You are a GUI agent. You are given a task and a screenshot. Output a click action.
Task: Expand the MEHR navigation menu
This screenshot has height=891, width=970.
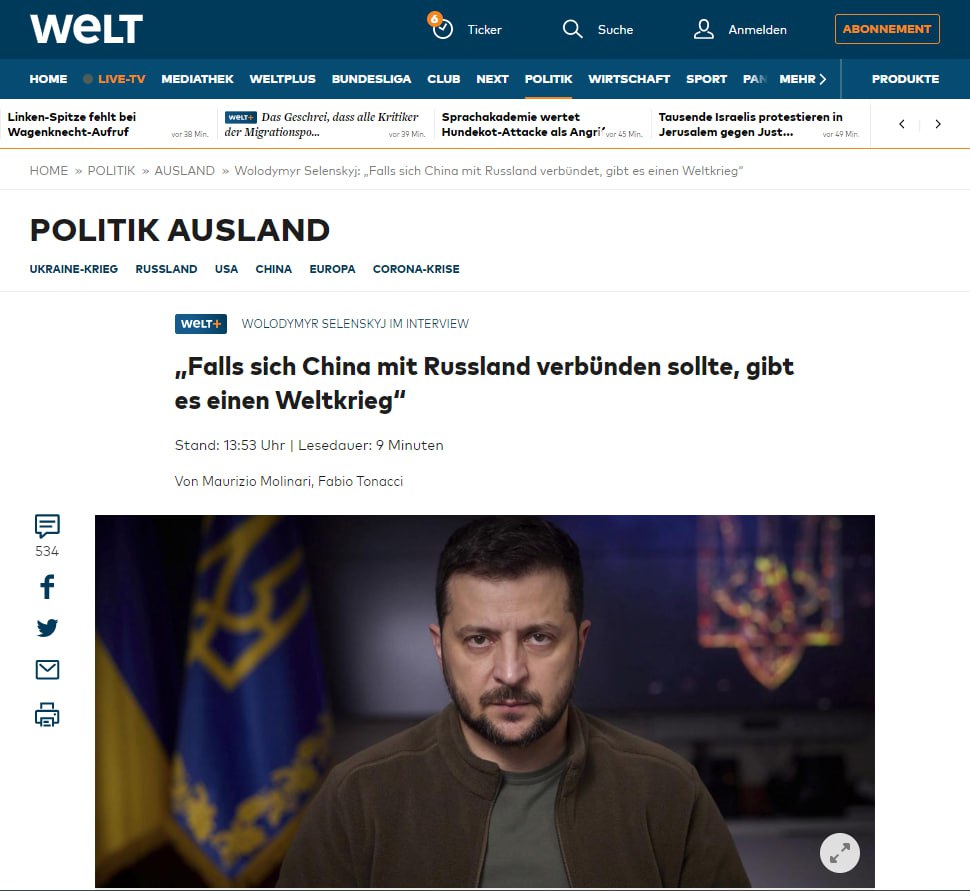pyautogui.click(x=803, y=79)
